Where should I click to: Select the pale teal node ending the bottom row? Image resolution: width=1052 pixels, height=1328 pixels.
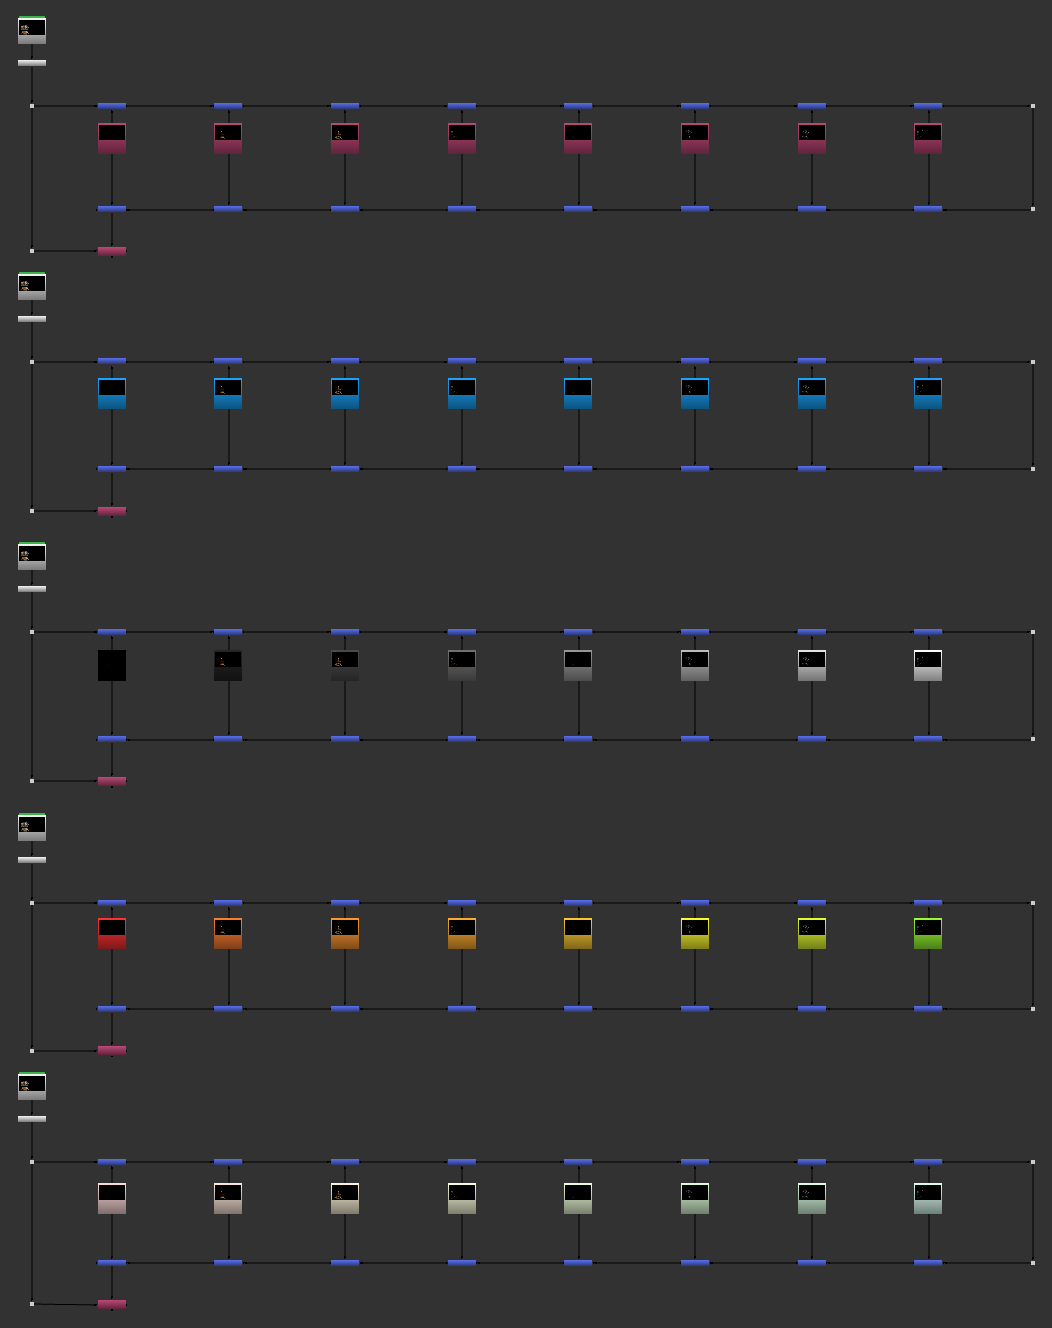(928, 1198)
